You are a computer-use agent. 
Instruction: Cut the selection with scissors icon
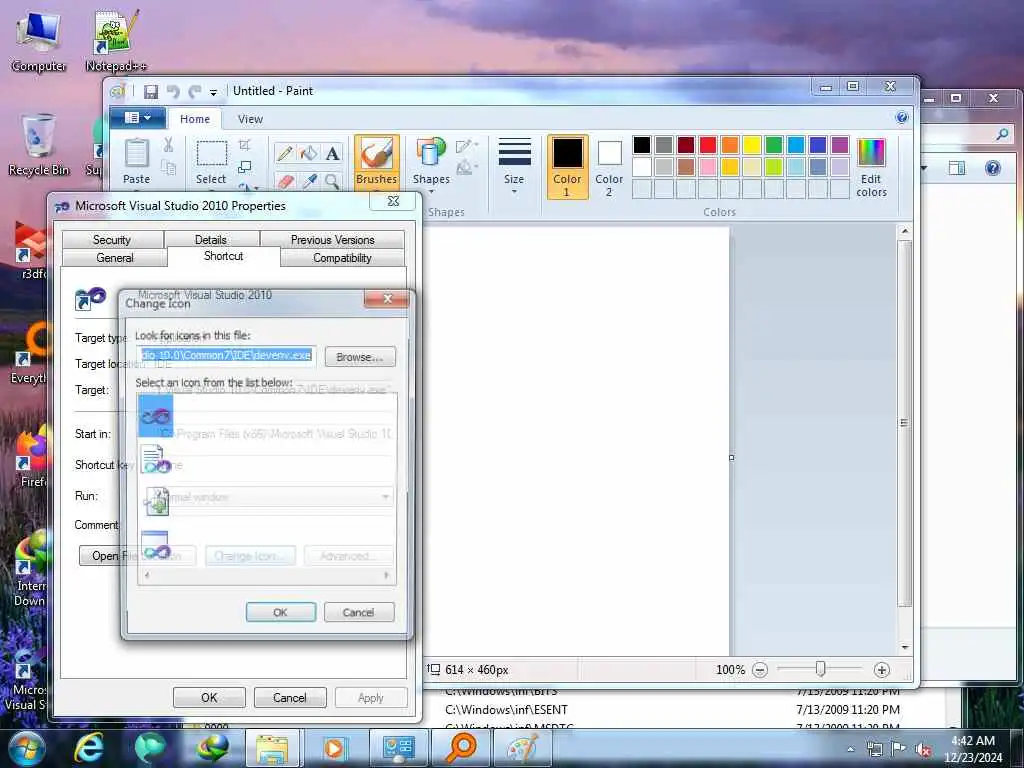coord(168,144)
